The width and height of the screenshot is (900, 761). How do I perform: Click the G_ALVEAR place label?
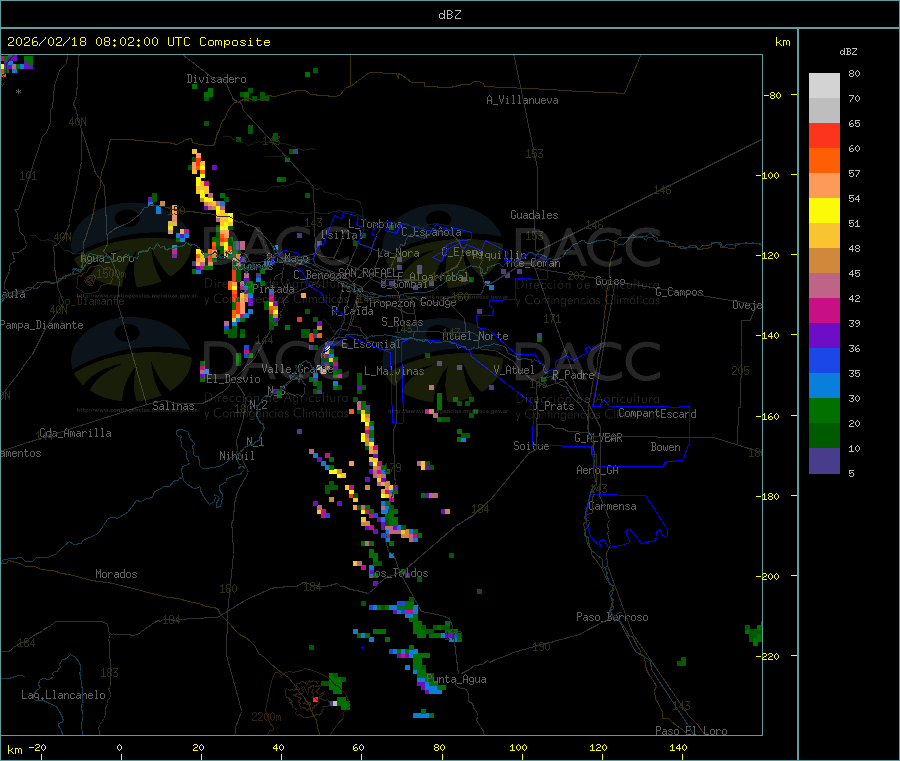coord(598,438)
